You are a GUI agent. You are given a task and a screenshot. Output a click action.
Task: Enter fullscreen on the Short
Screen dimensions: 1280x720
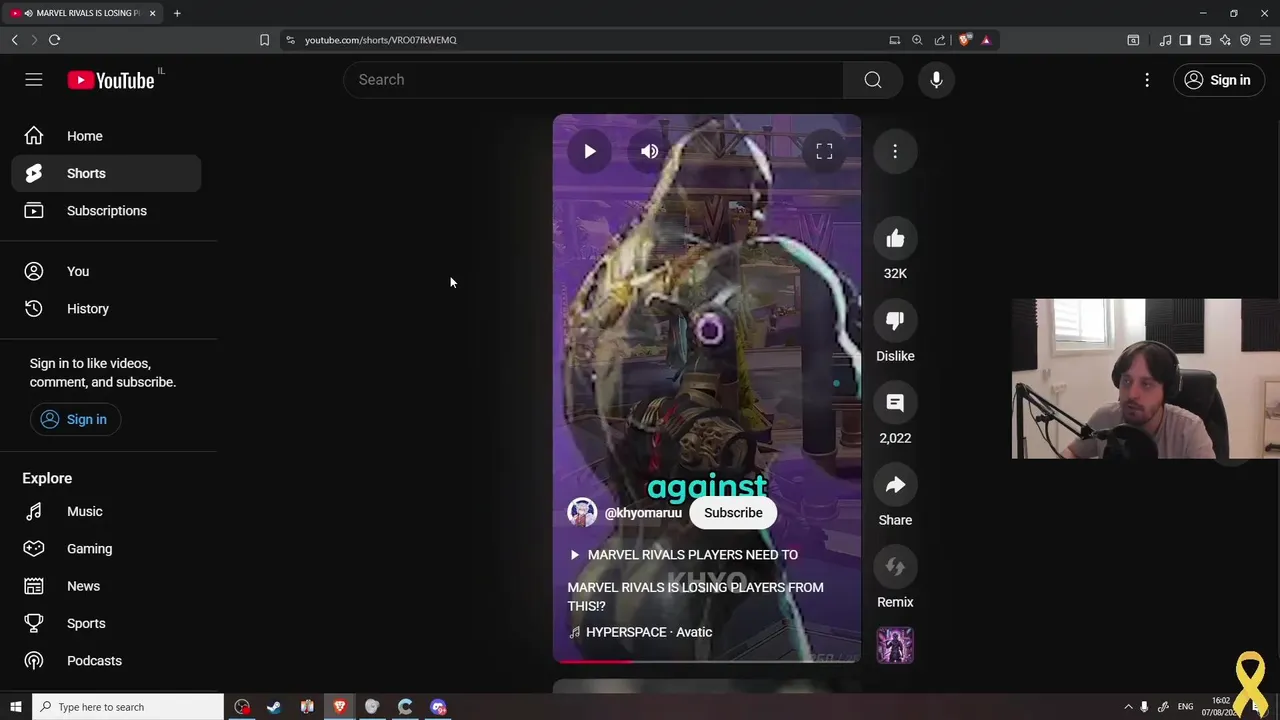824,151
